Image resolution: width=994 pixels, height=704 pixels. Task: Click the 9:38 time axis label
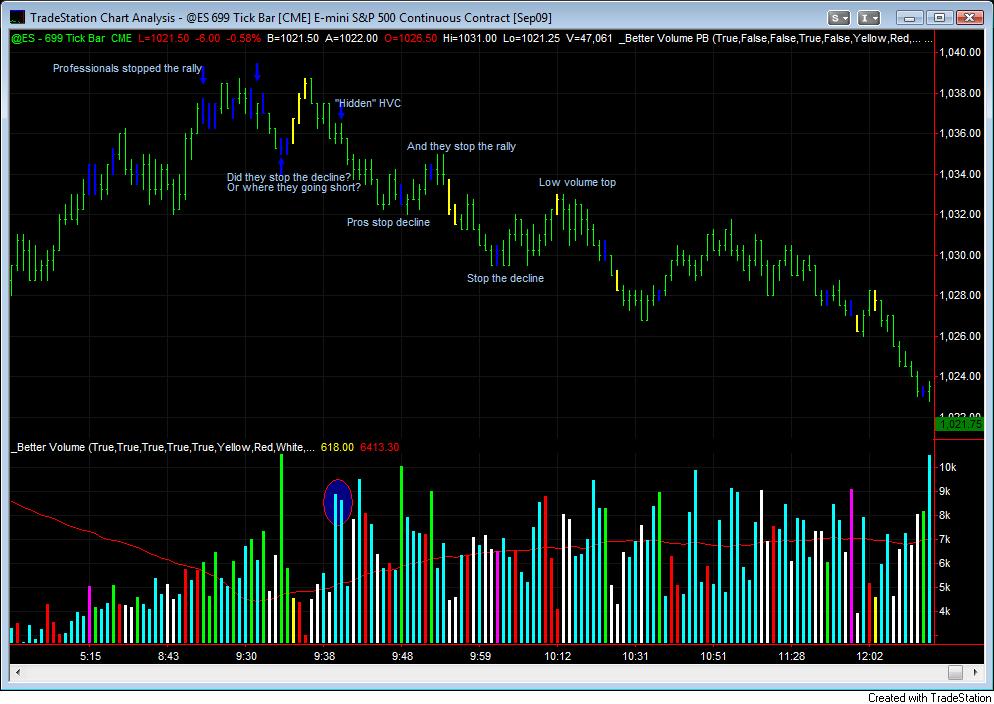[324, 656]
